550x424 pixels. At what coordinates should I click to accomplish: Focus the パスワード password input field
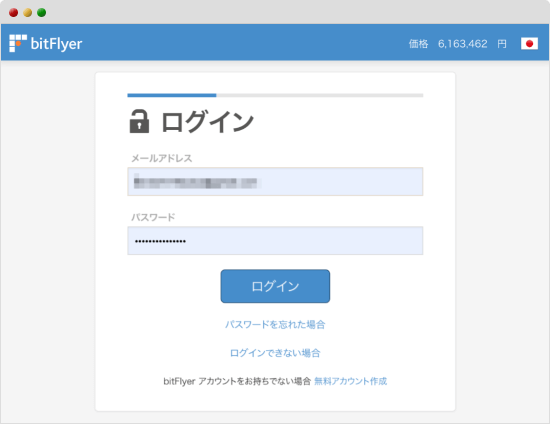click(x=275, y=241)
